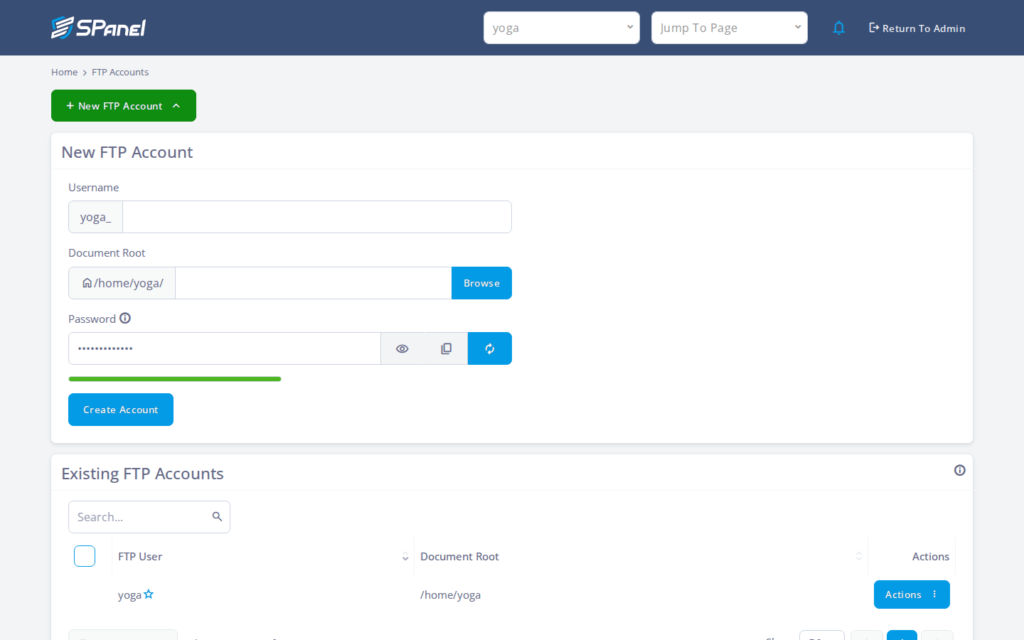This screenshot has height=640, width=1024.
Task: Go to Home breadcrumb
Action: (64, 72)
